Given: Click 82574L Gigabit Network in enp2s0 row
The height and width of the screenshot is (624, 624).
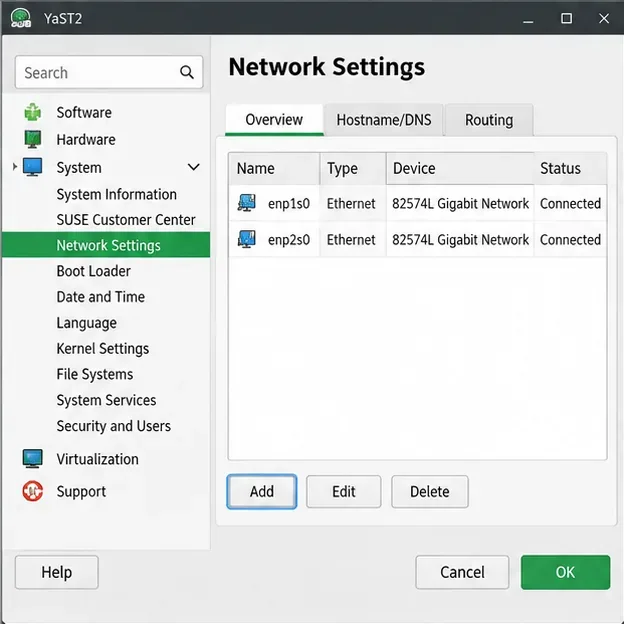Looking at the screenshot, I should 460,240.
